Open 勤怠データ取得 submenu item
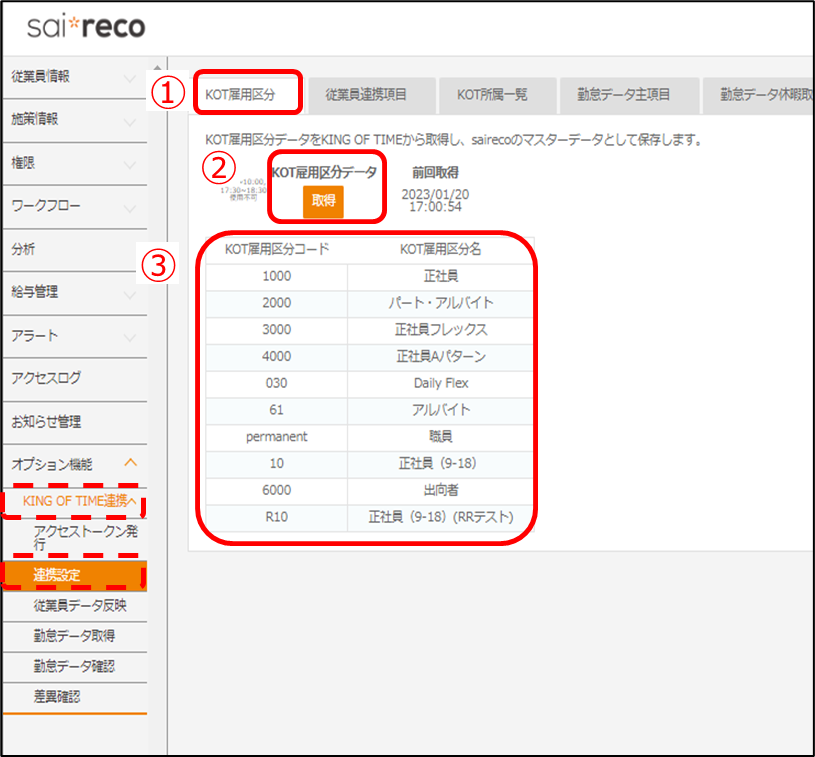Viewport: 815px width, 757px height. [x=74, y=636]
